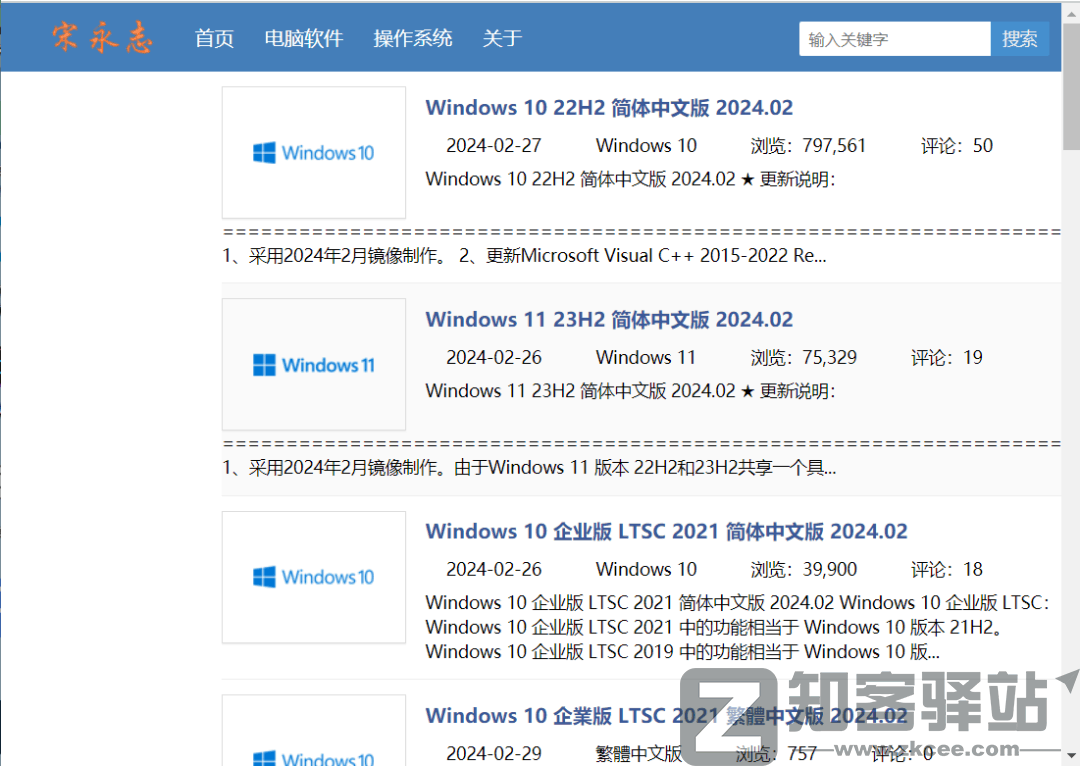
Task: Open Windows 10 LTSC 2021 简体 thumbnail
Action: tap(313, 577)
